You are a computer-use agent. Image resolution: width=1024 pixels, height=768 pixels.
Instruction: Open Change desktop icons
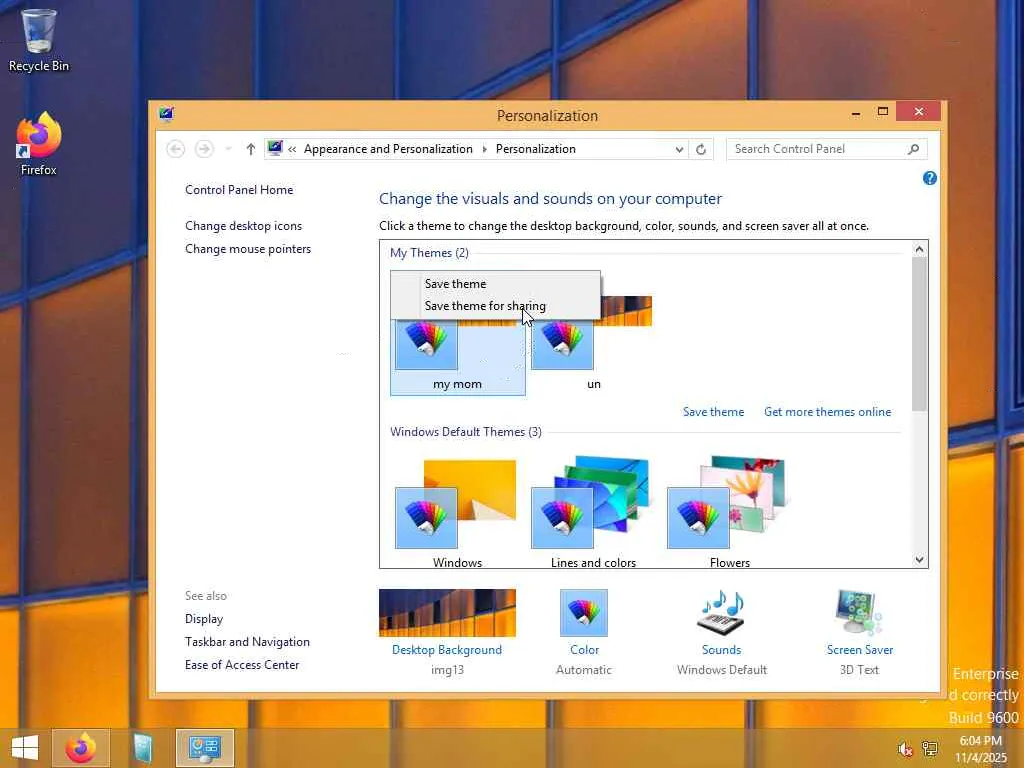coord(244,226)
